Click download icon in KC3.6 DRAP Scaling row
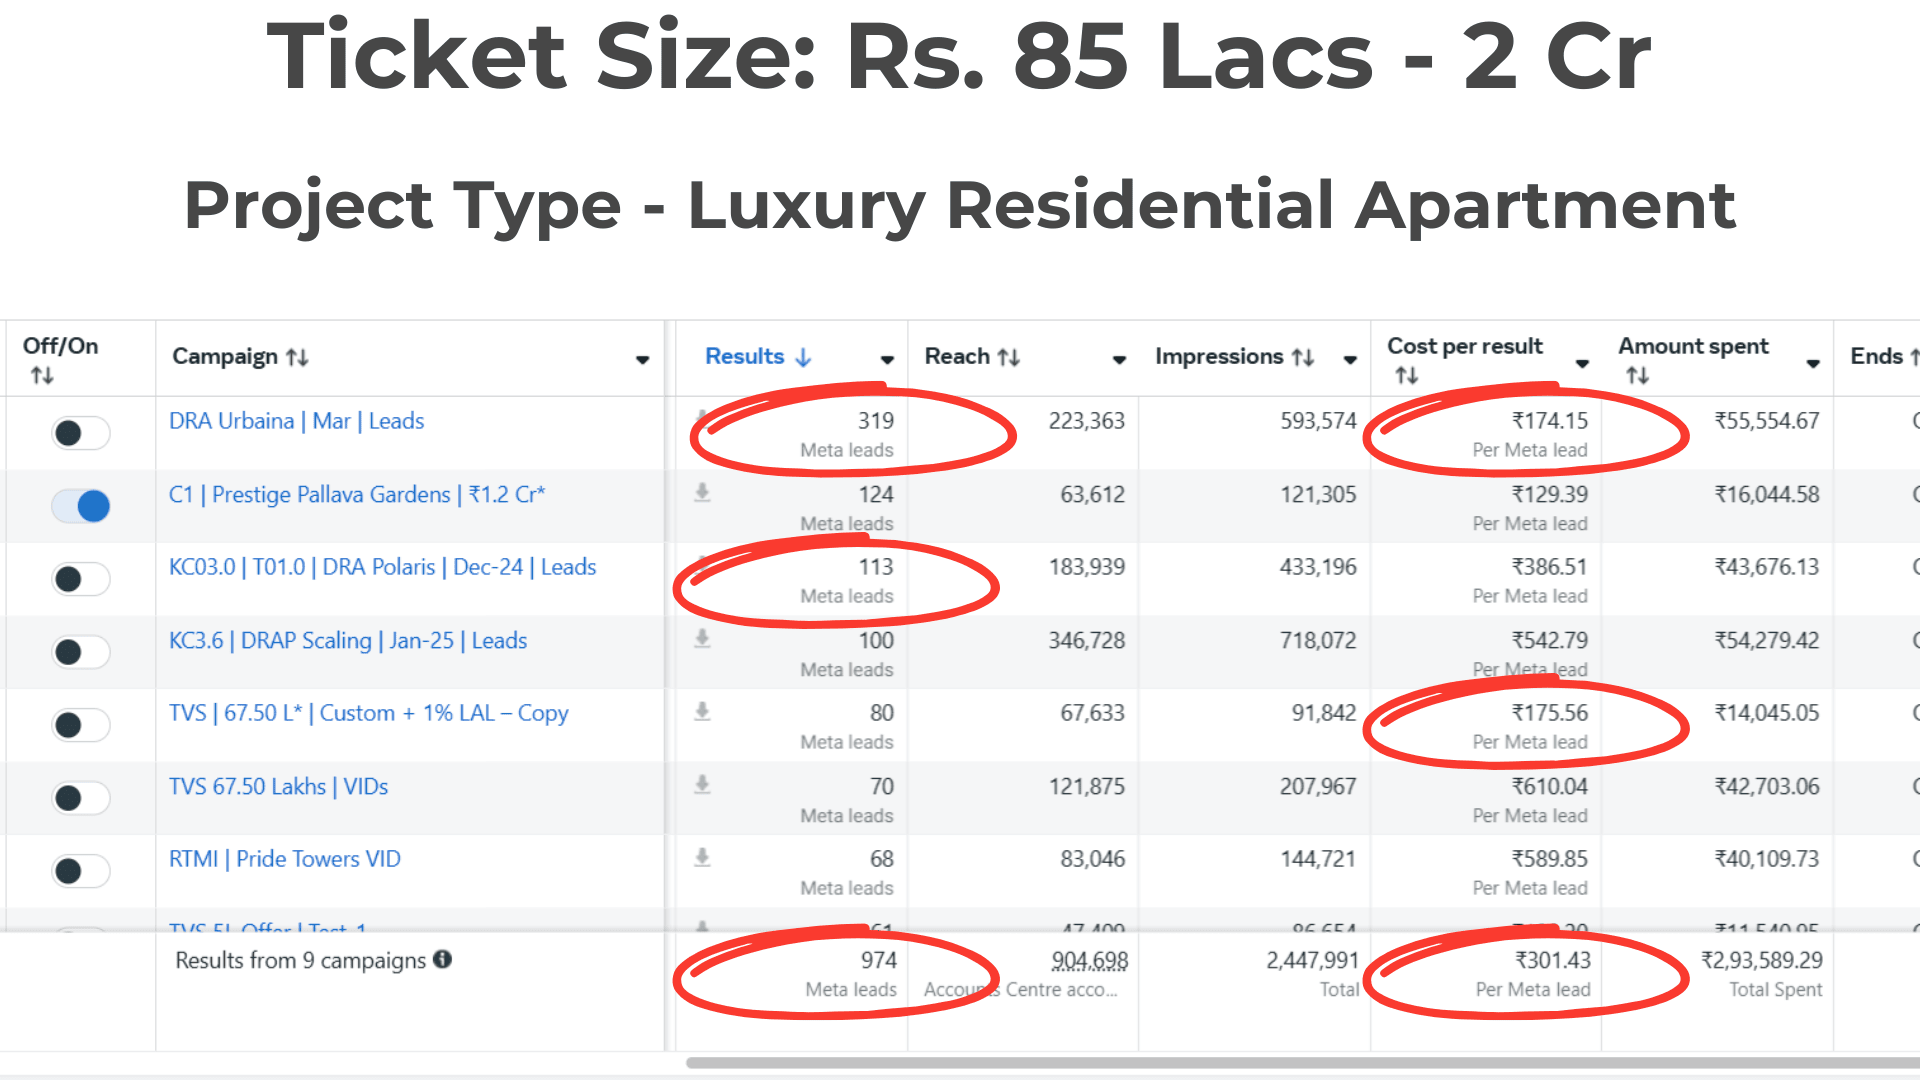Viewport: 1920px width, 1080px height. (x=703, y=638)
